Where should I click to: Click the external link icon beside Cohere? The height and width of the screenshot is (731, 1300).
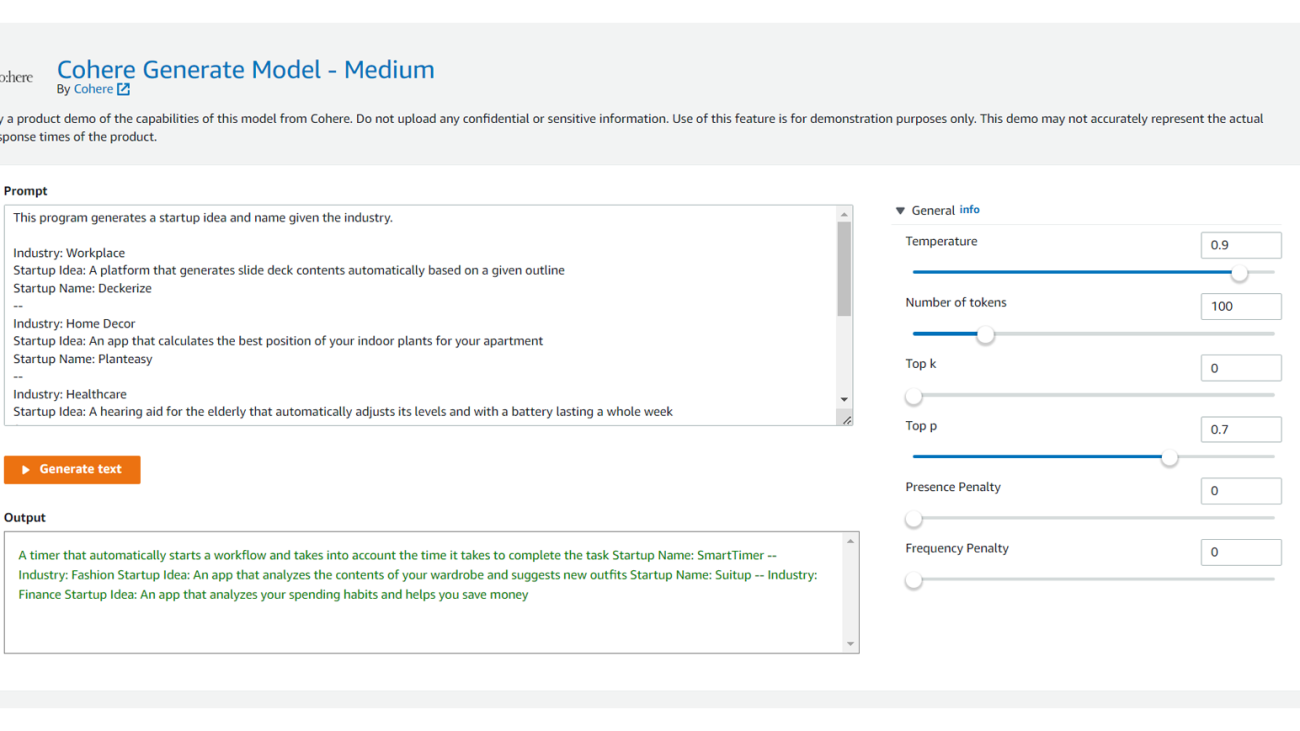pyautogui.click(x=123, y=89)
